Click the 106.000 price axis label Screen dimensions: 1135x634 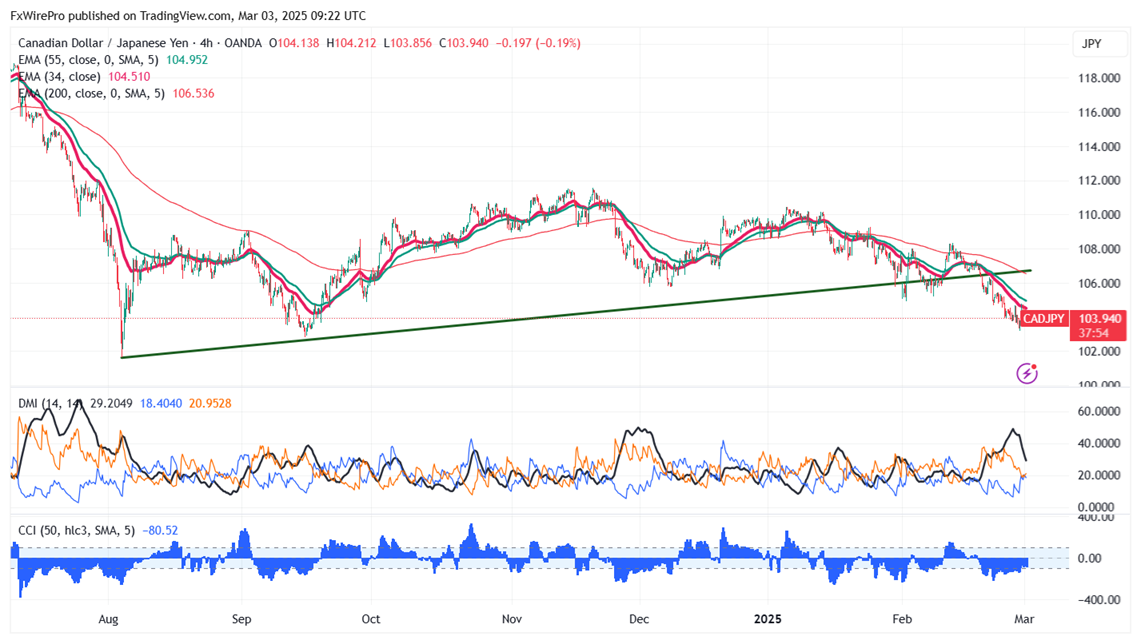[x=1100, y=283]
